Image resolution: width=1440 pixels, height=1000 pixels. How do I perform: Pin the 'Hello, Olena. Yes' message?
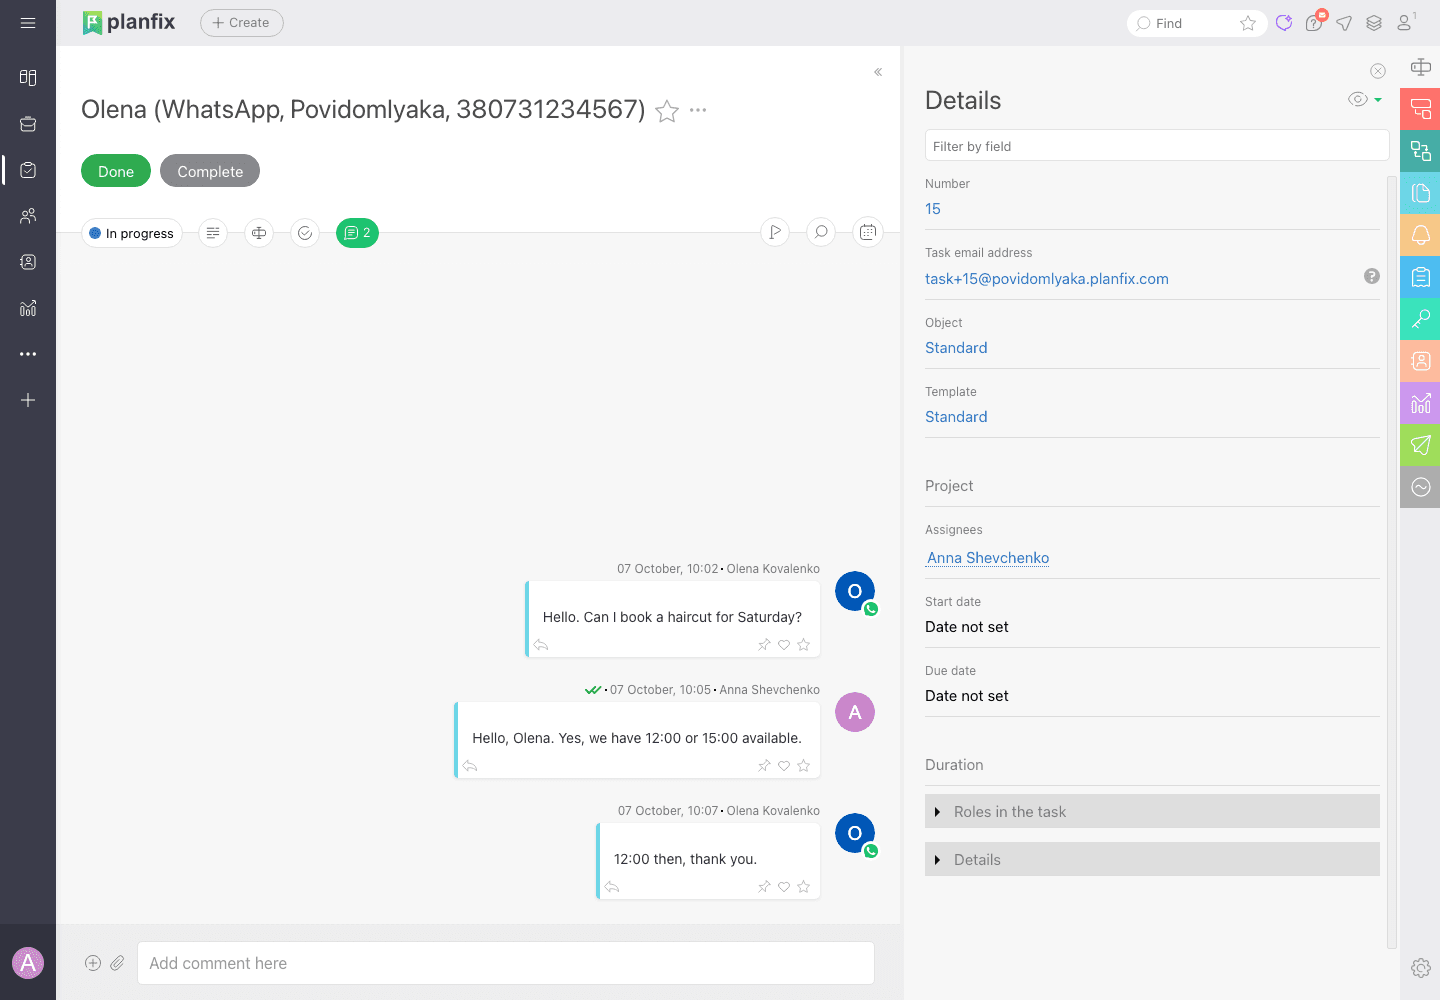click(764, 766)
